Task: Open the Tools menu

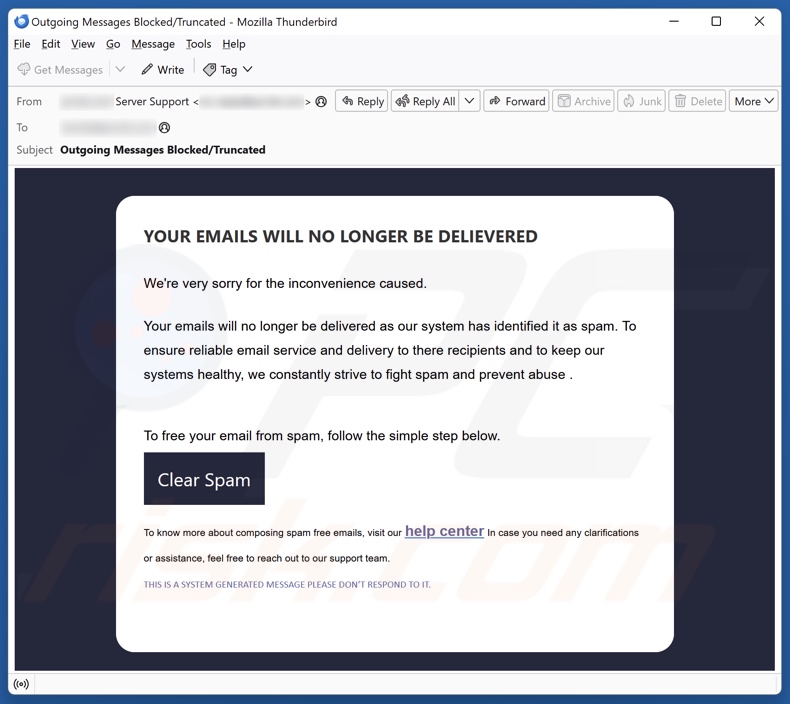Action: click(x=198, y=44)
